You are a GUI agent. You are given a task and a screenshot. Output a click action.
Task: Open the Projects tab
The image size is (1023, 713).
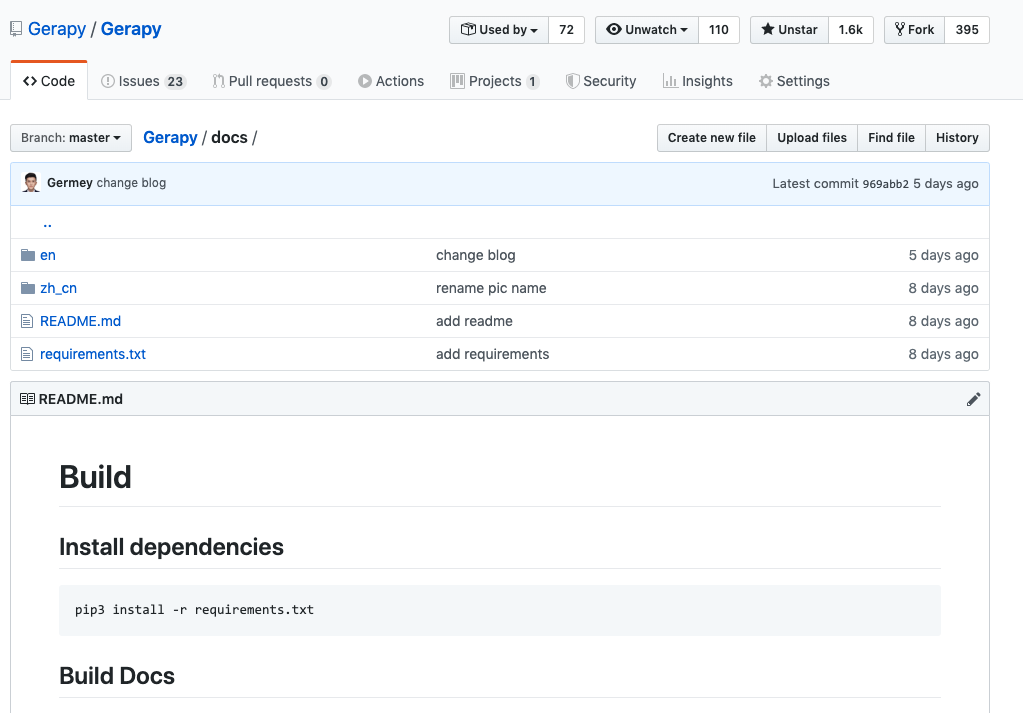click(x=495, y=81)
